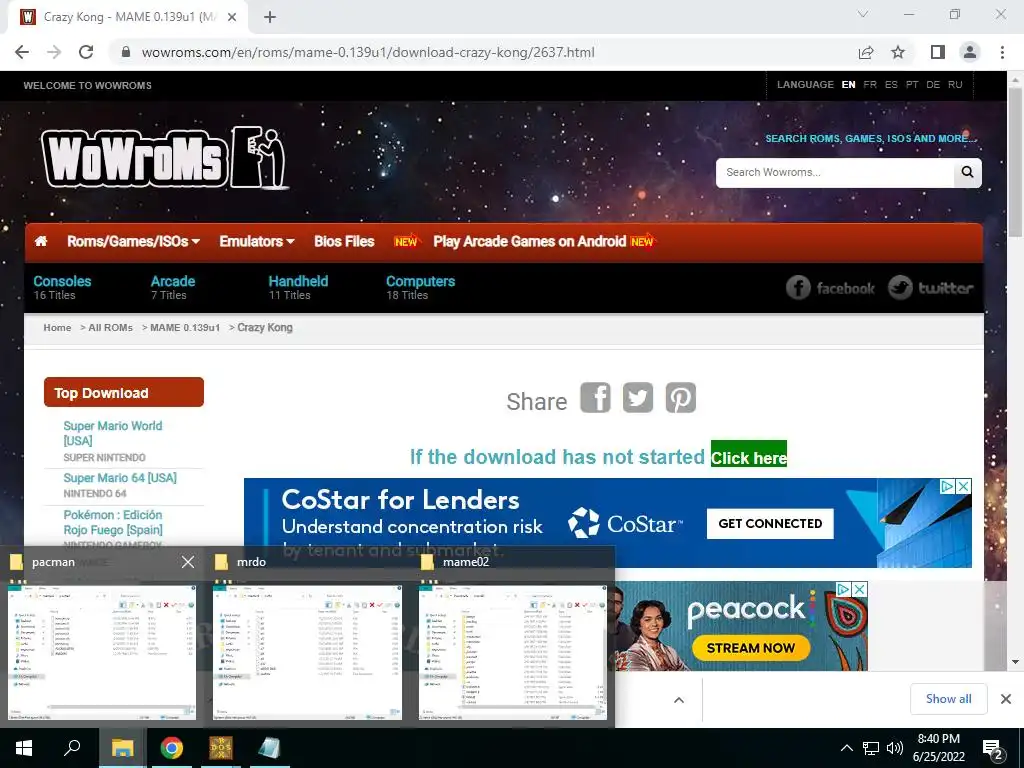Viewport: 1024px width, 768px height.
Task: Open Play Arcade Games on Android
Action: (x=530, y=242)
